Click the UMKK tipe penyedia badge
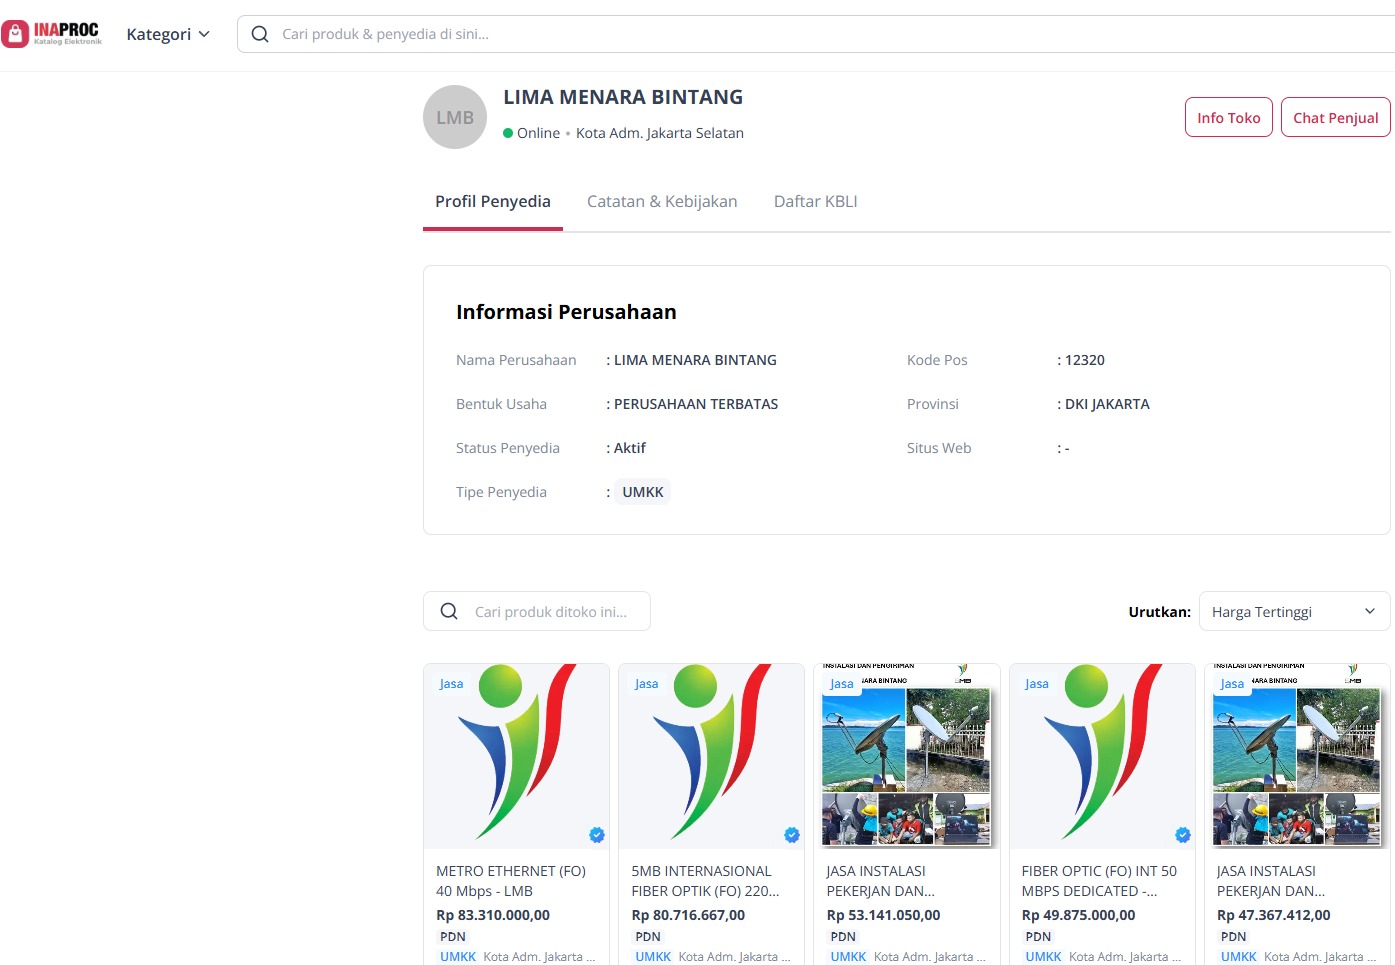The width and height of the screenshot is (1395, 965). pos(643,492)
